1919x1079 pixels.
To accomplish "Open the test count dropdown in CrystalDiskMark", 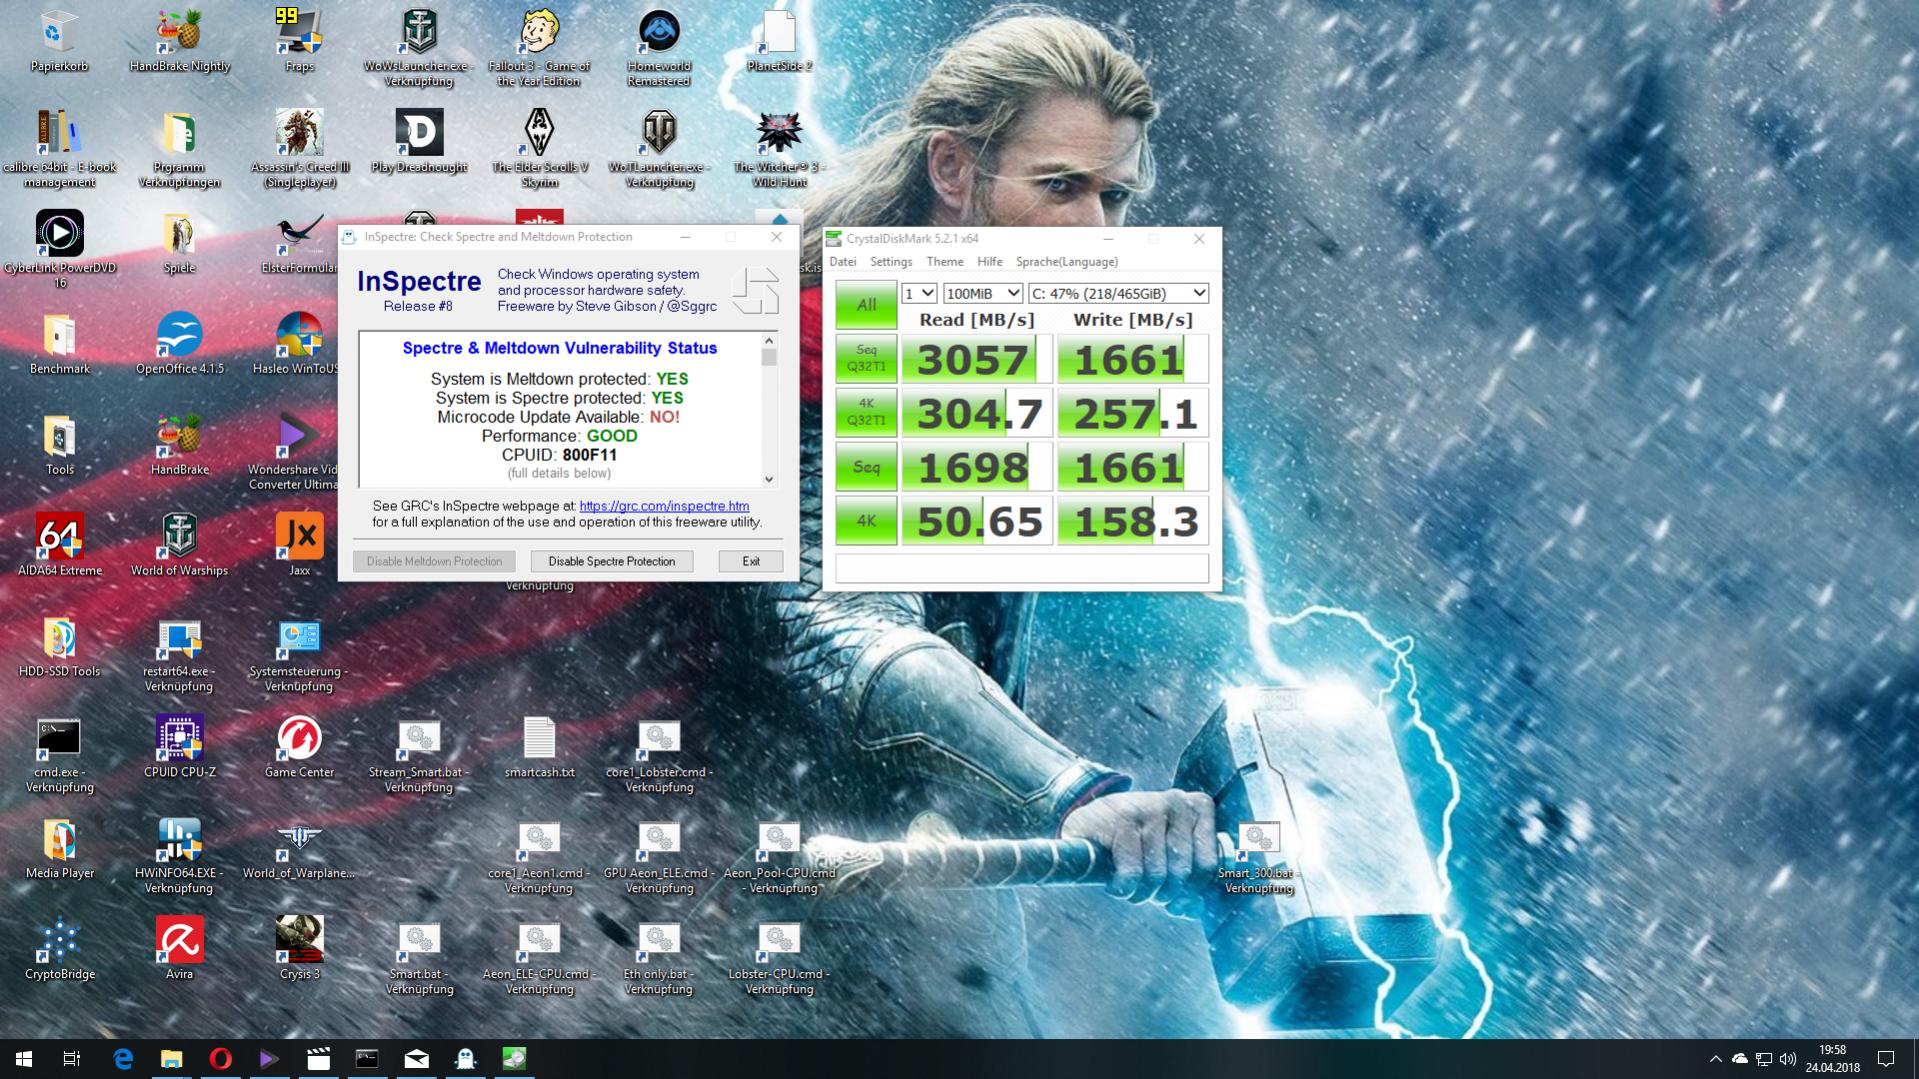I will (x=918, y=293).
